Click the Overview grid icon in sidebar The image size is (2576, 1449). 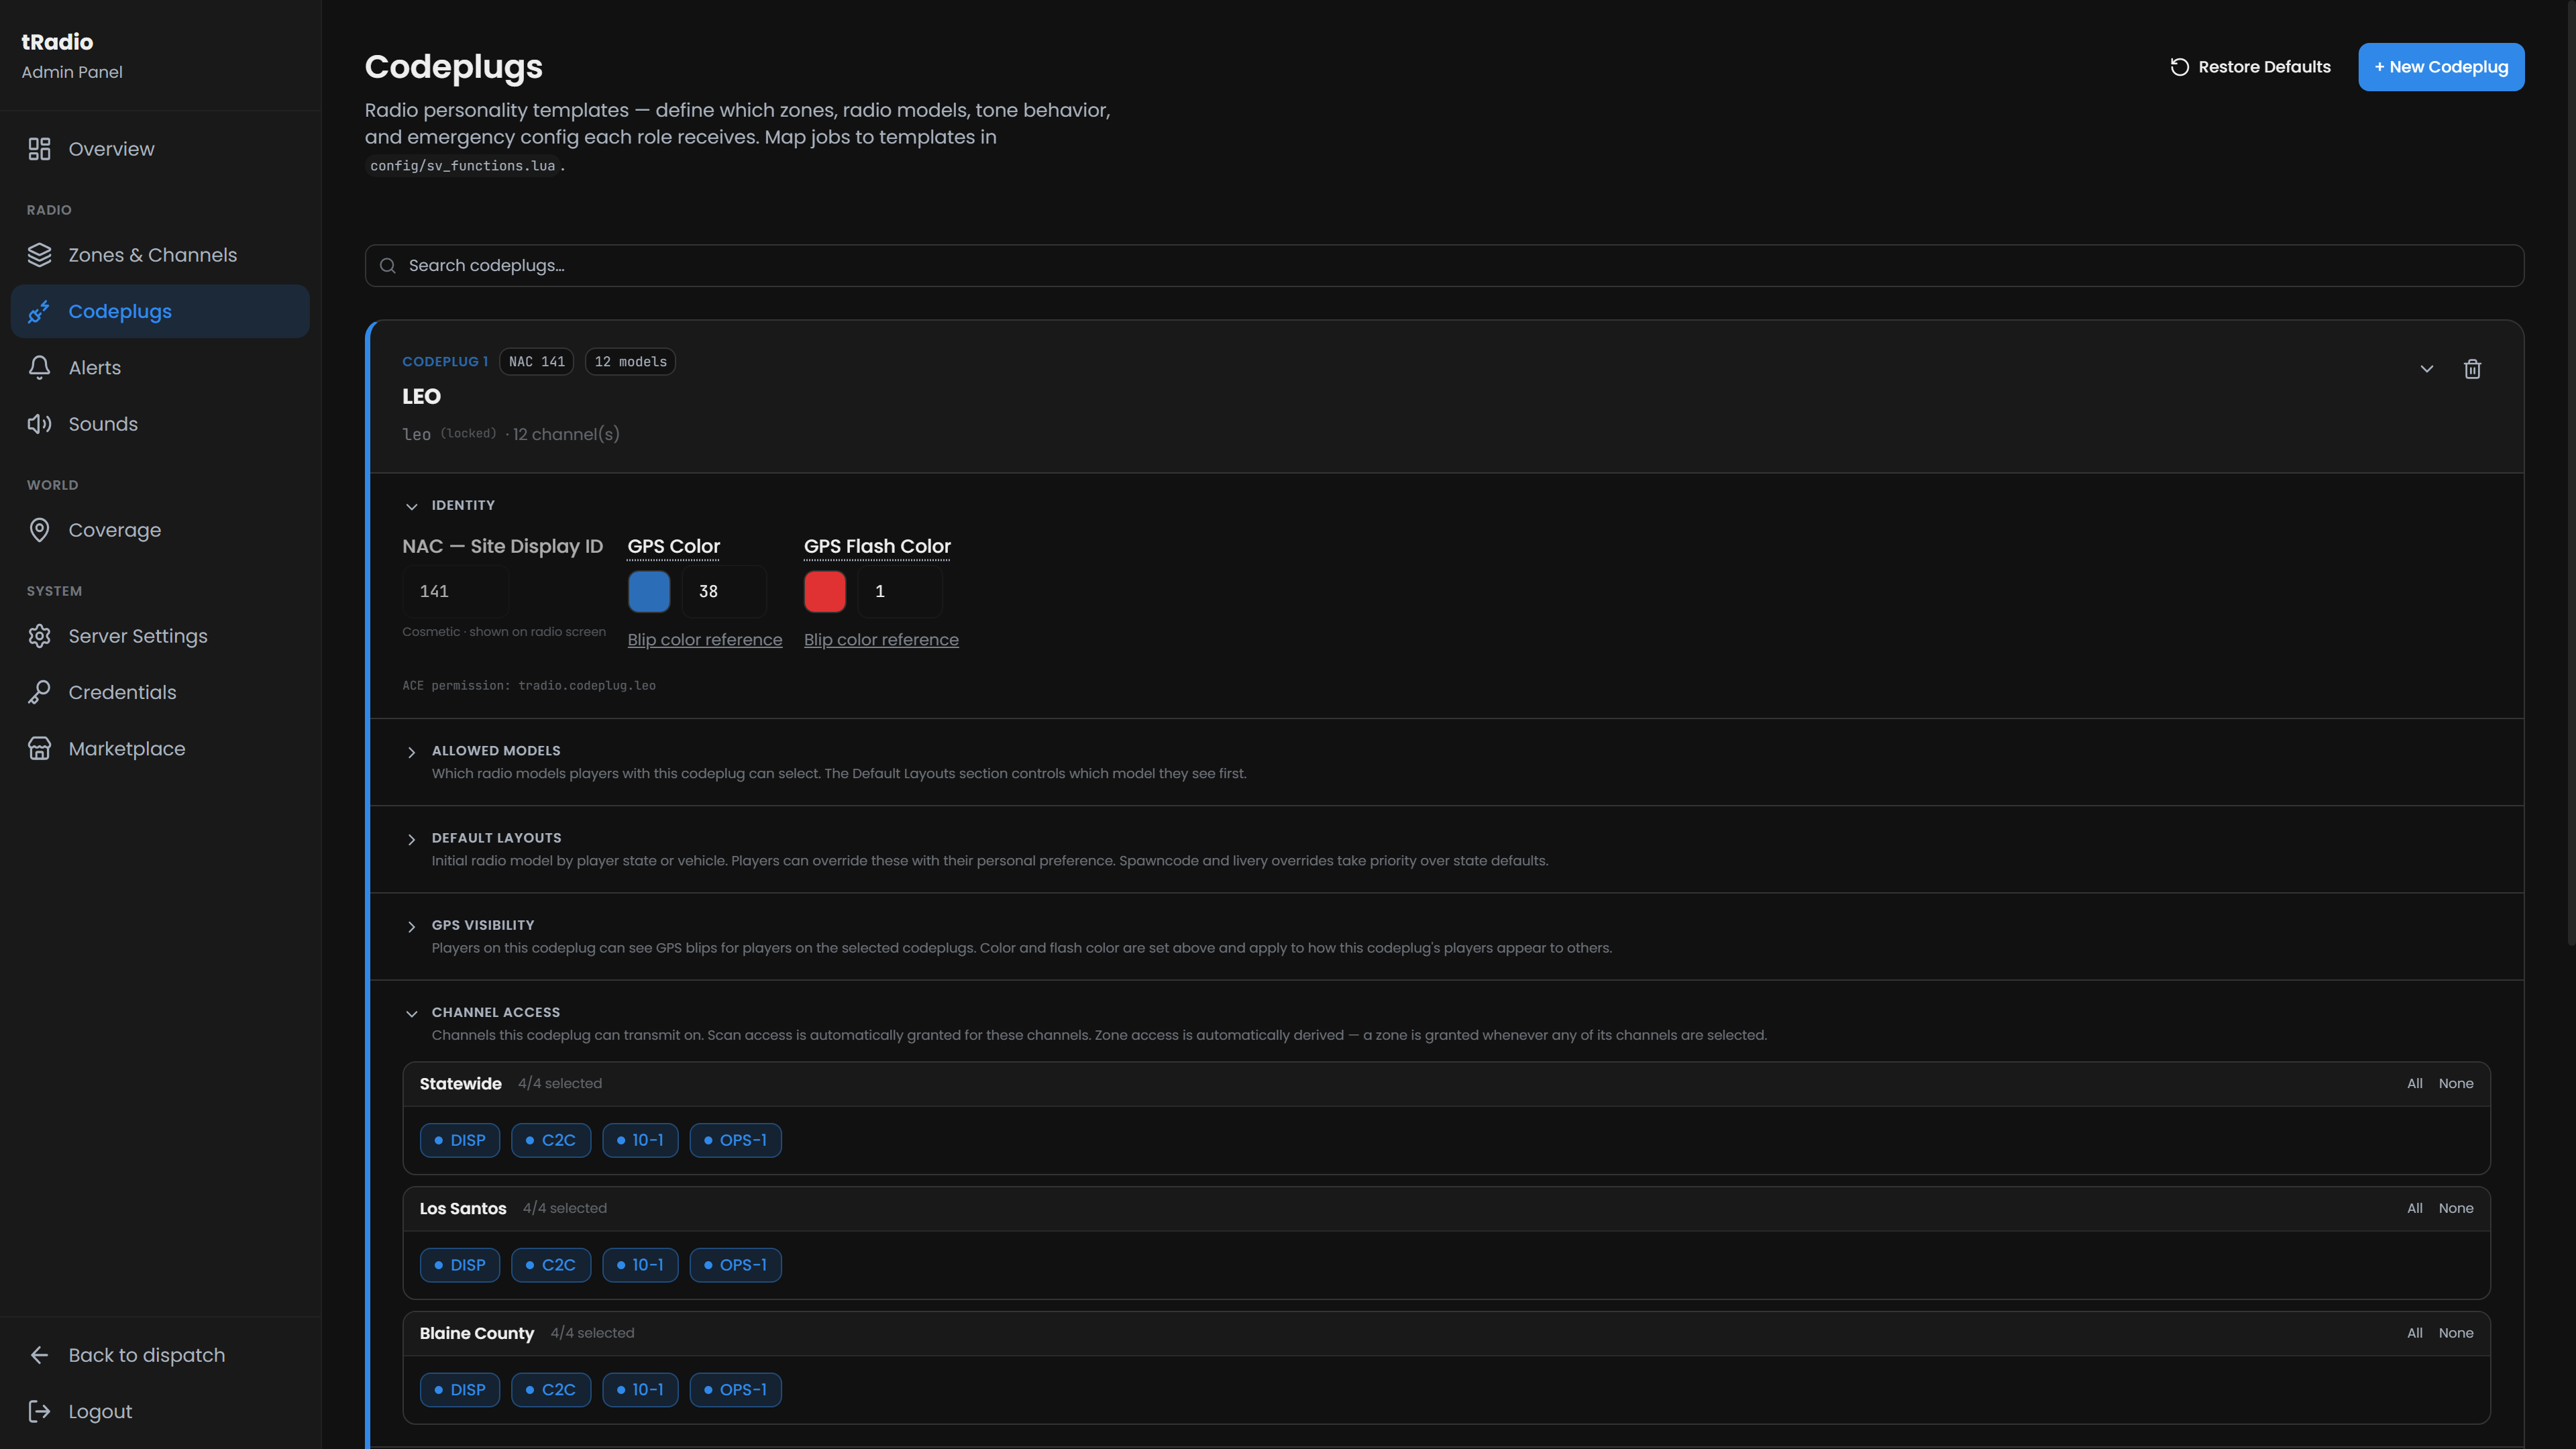39,149
